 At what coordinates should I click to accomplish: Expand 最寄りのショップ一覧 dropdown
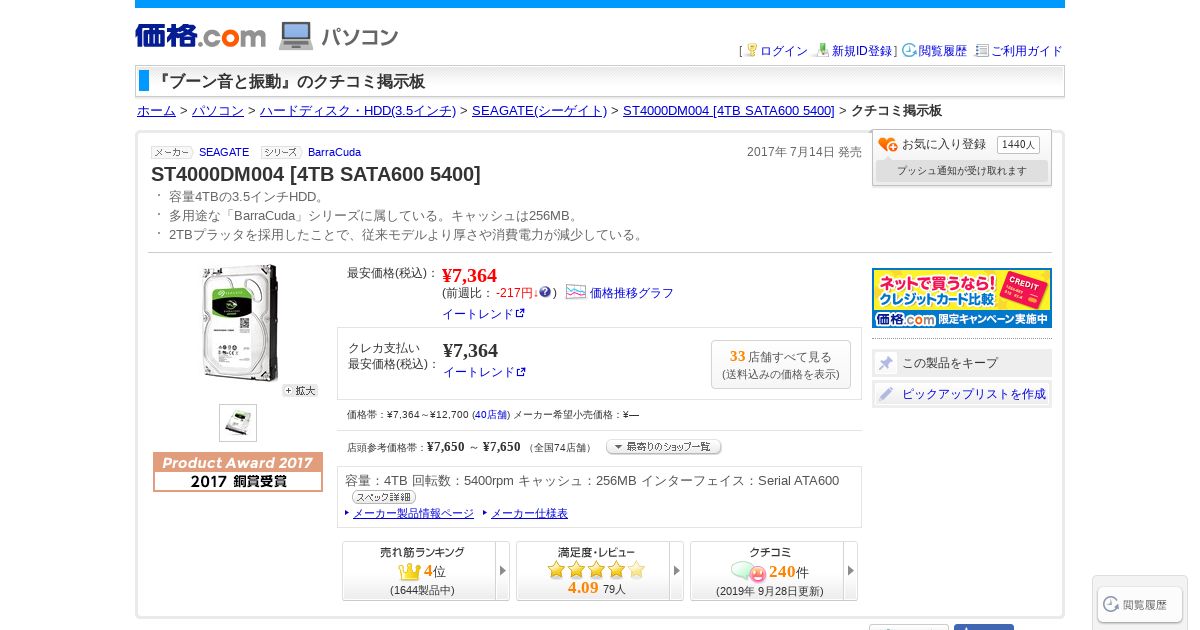[664, 447]
